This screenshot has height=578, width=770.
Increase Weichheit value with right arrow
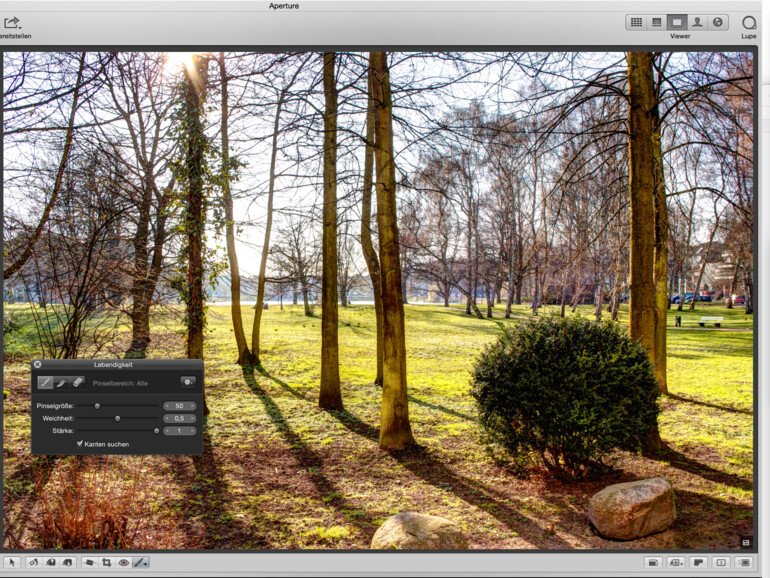coord(192,418)
